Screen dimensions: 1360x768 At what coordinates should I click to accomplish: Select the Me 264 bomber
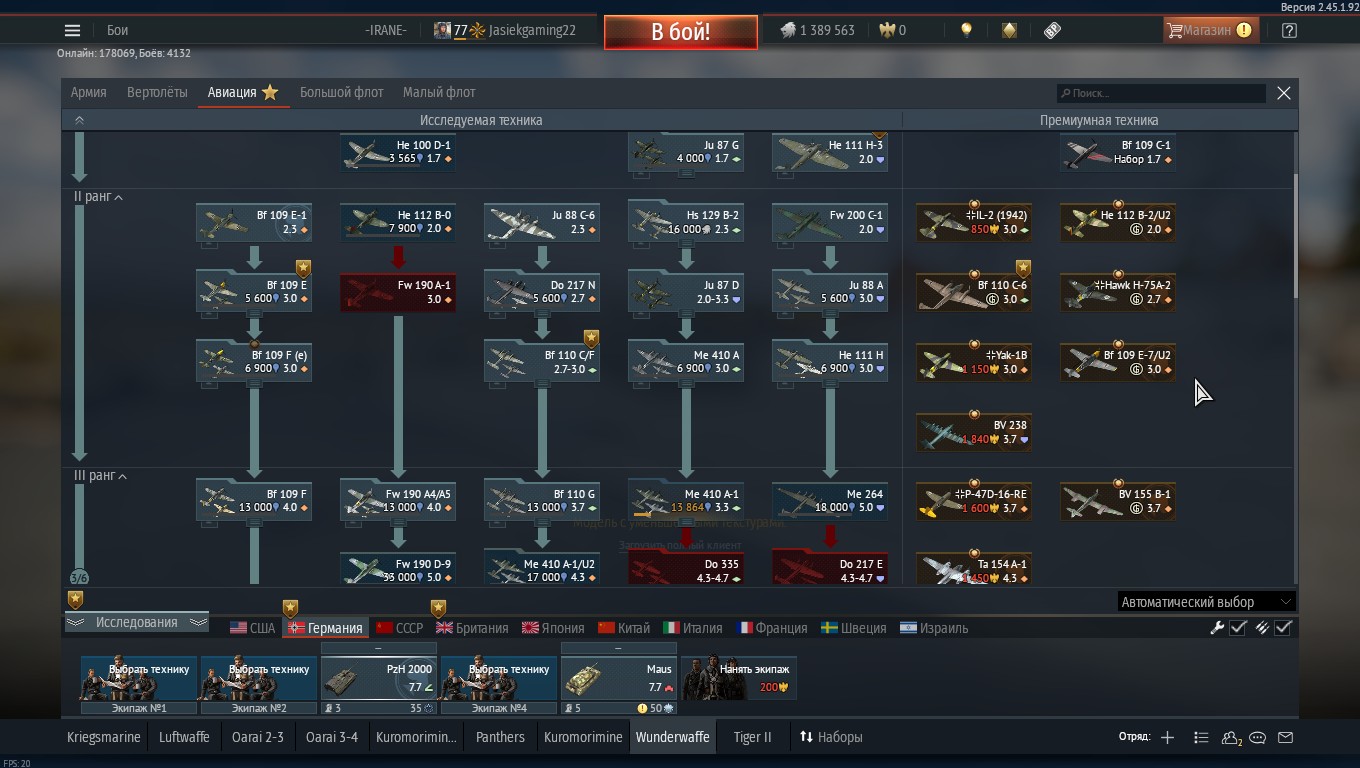coord(830,501)
